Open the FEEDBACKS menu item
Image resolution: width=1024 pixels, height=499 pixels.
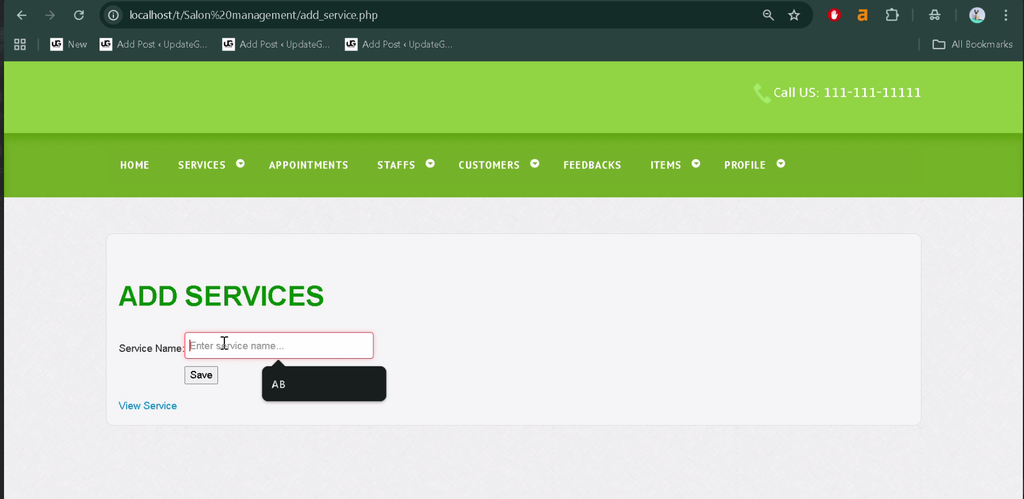[x=592, y=165]
